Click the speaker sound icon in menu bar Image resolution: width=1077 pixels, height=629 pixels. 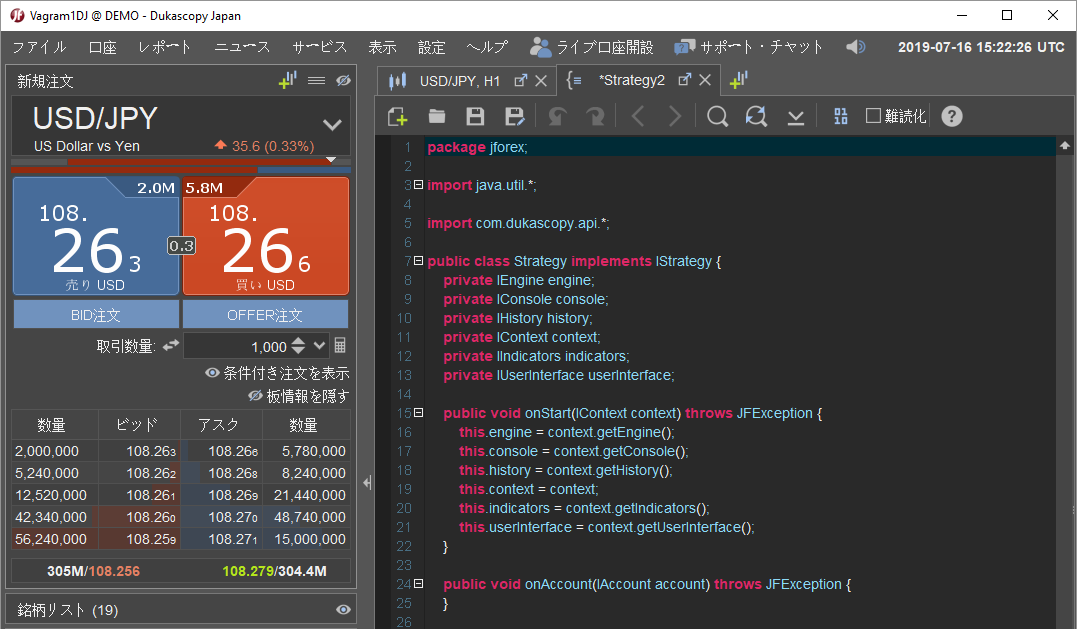(x=855, y=47)
